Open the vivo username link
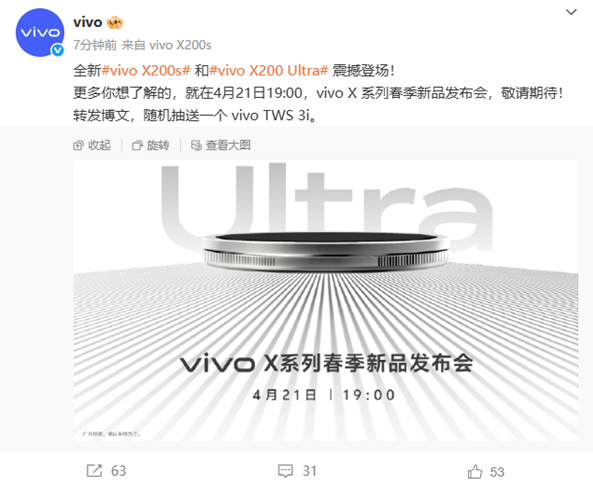The image size is (593, 483). click(88, 22)
